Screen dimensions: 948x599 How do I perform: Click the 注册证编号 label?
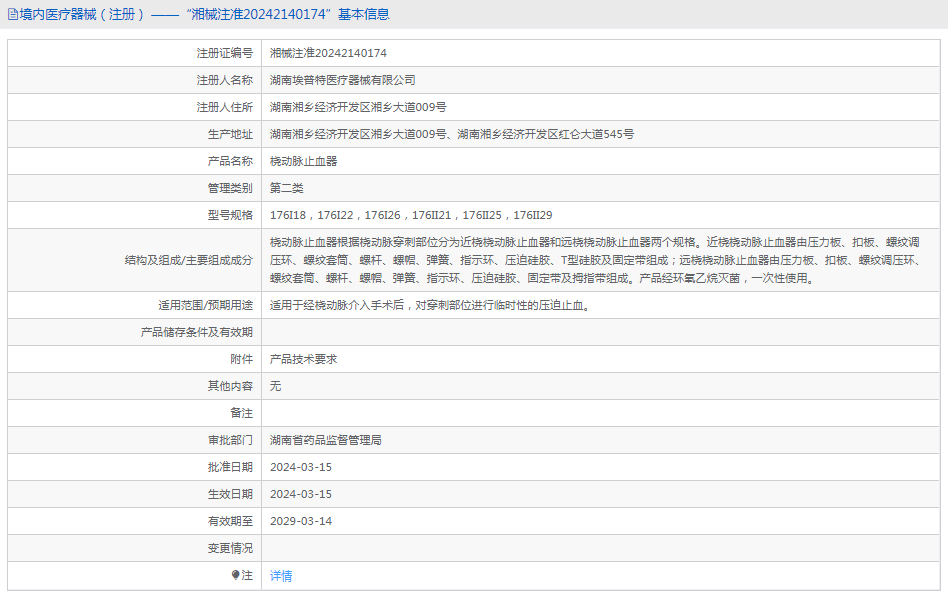point(224,53)
